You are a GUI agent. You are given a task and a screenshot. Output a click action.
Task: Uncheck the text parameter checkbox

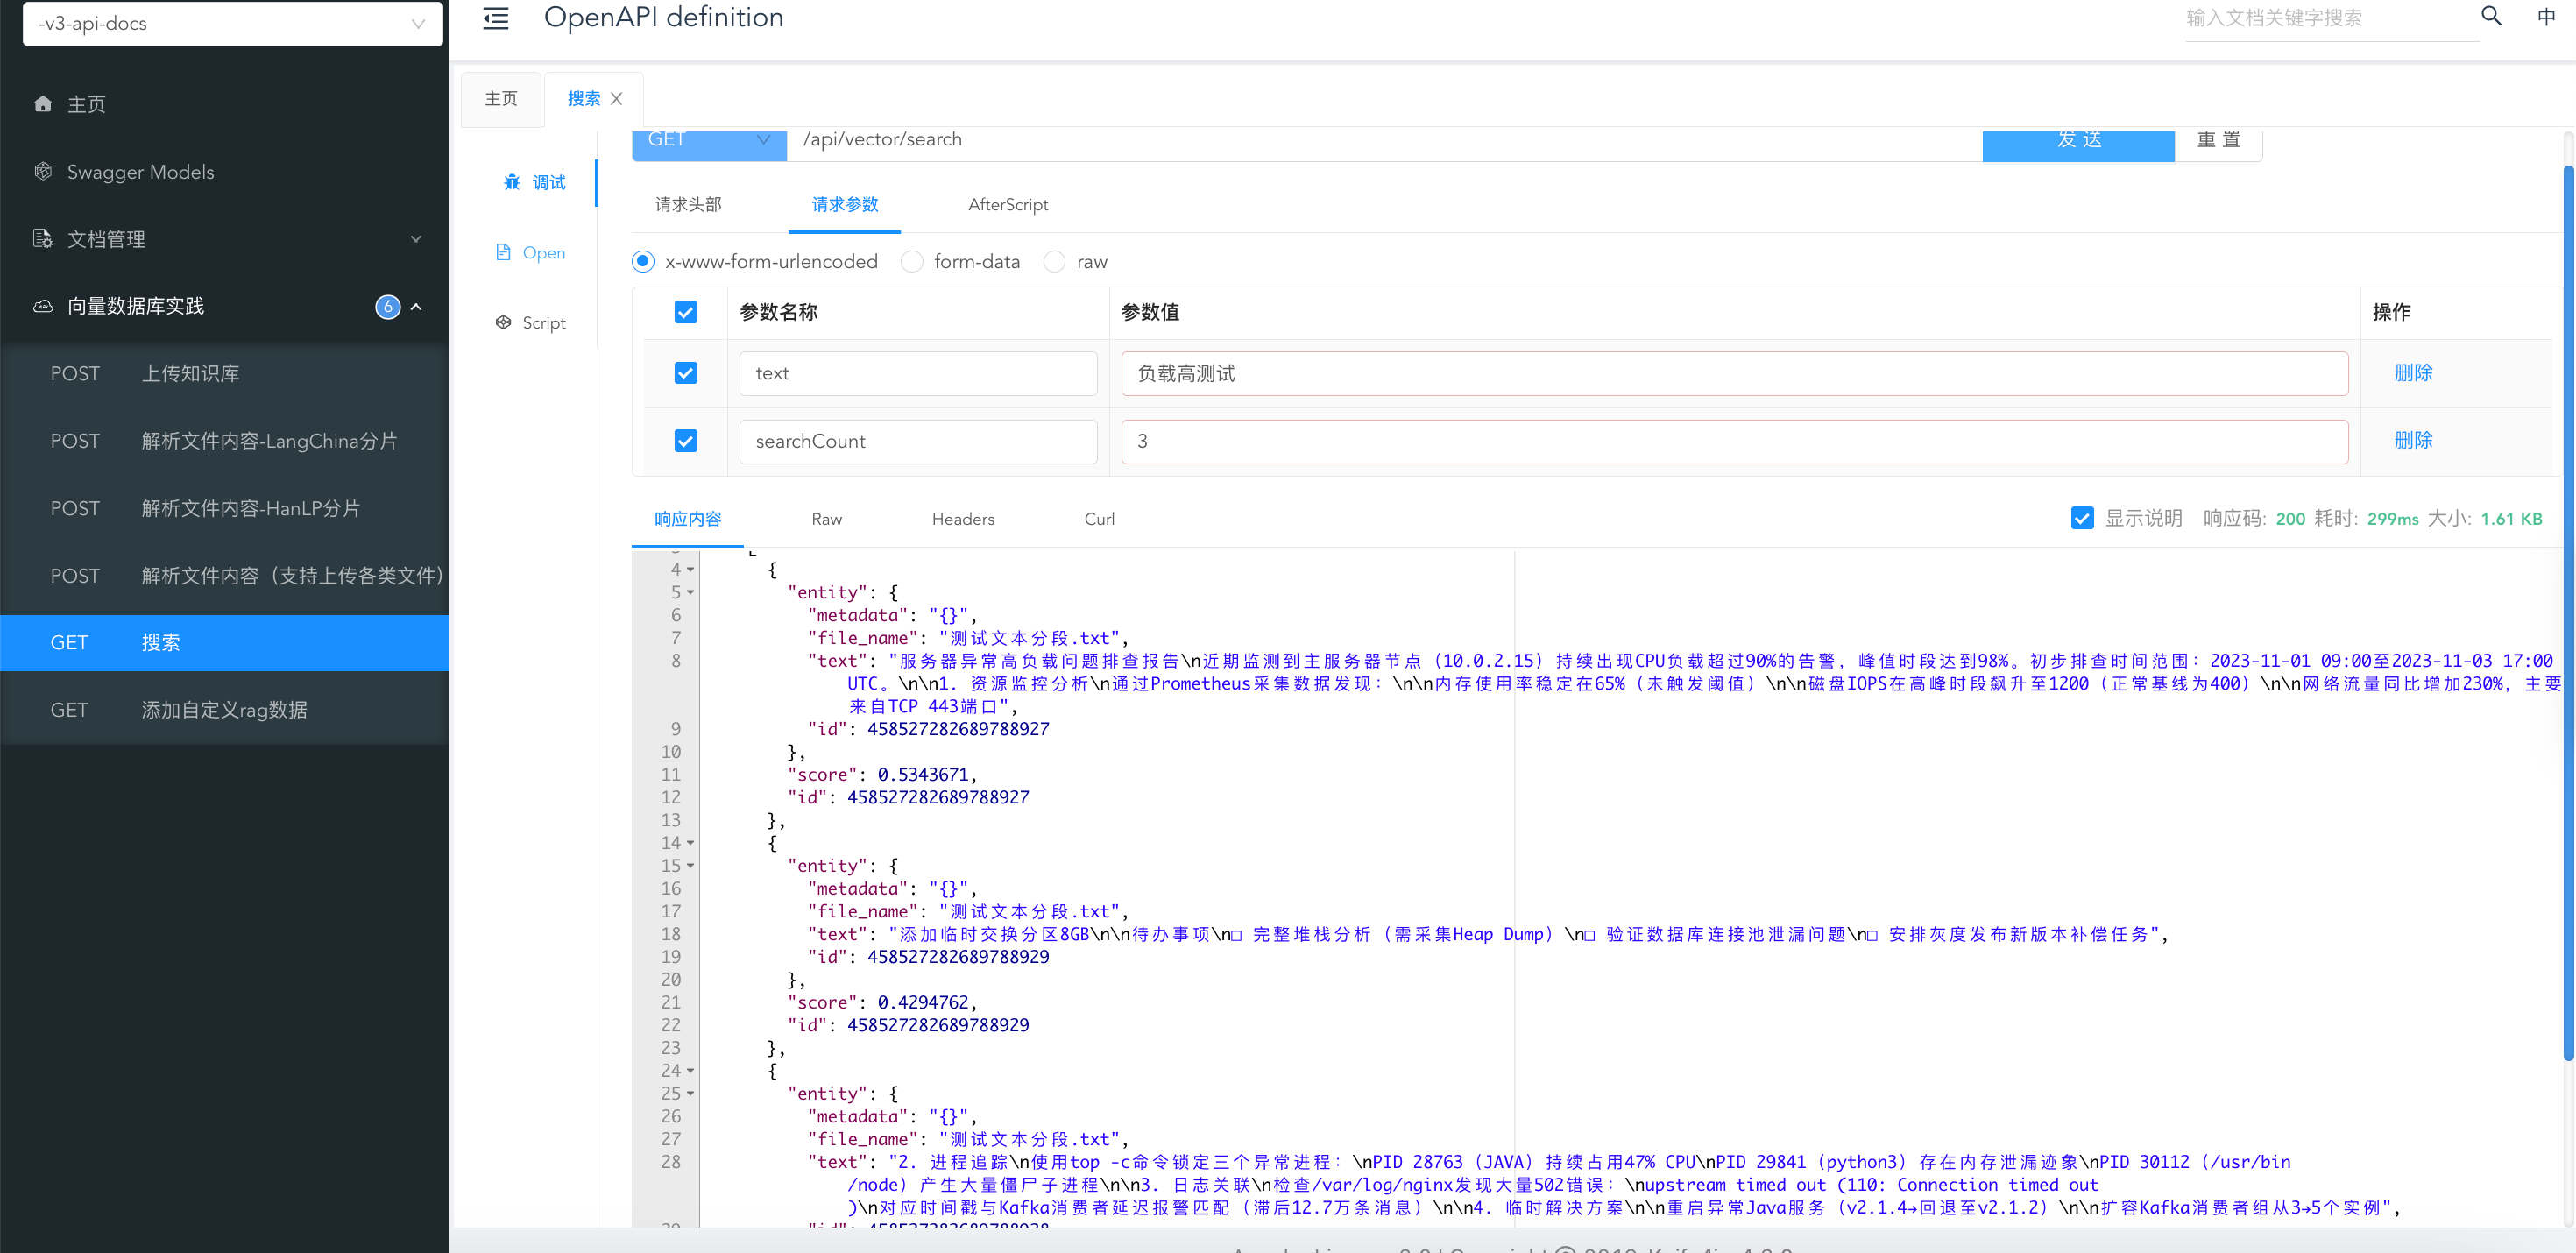pos(685,373)
